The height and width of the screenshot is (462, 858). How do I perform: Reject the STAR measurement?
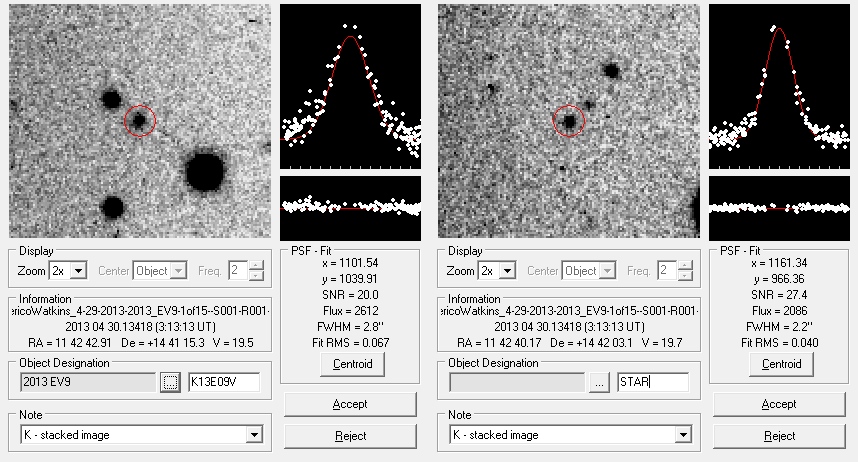click(779, 436)
